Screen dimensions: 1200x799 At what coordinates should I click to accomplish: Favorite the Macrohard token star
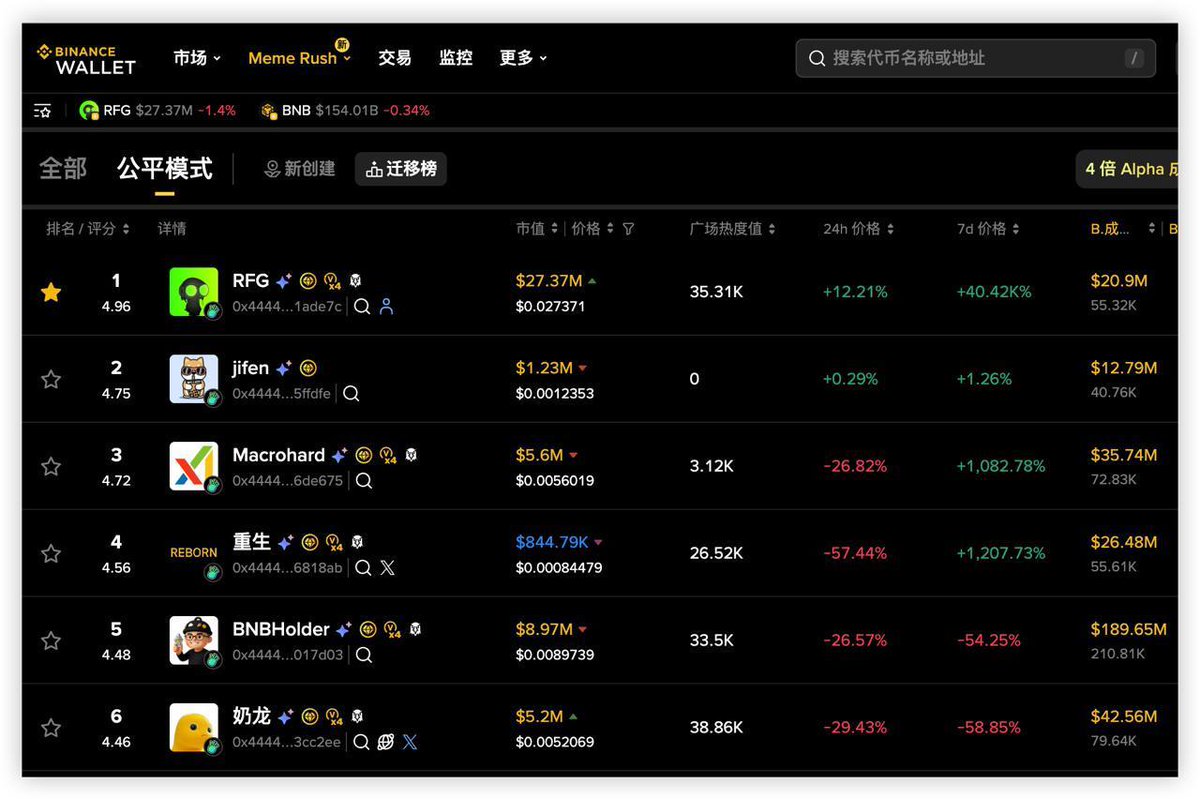pyautogui.click(x=51, y=466)
